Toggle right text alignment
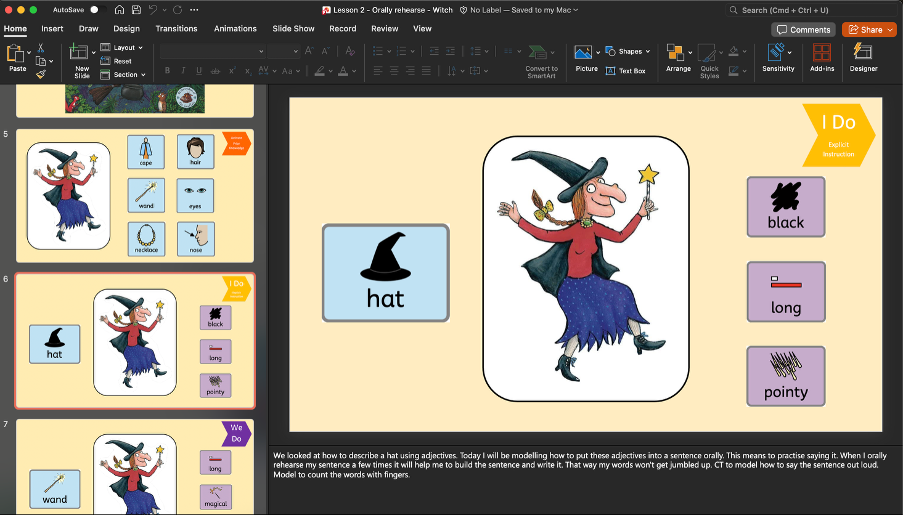 pos(410,71)
